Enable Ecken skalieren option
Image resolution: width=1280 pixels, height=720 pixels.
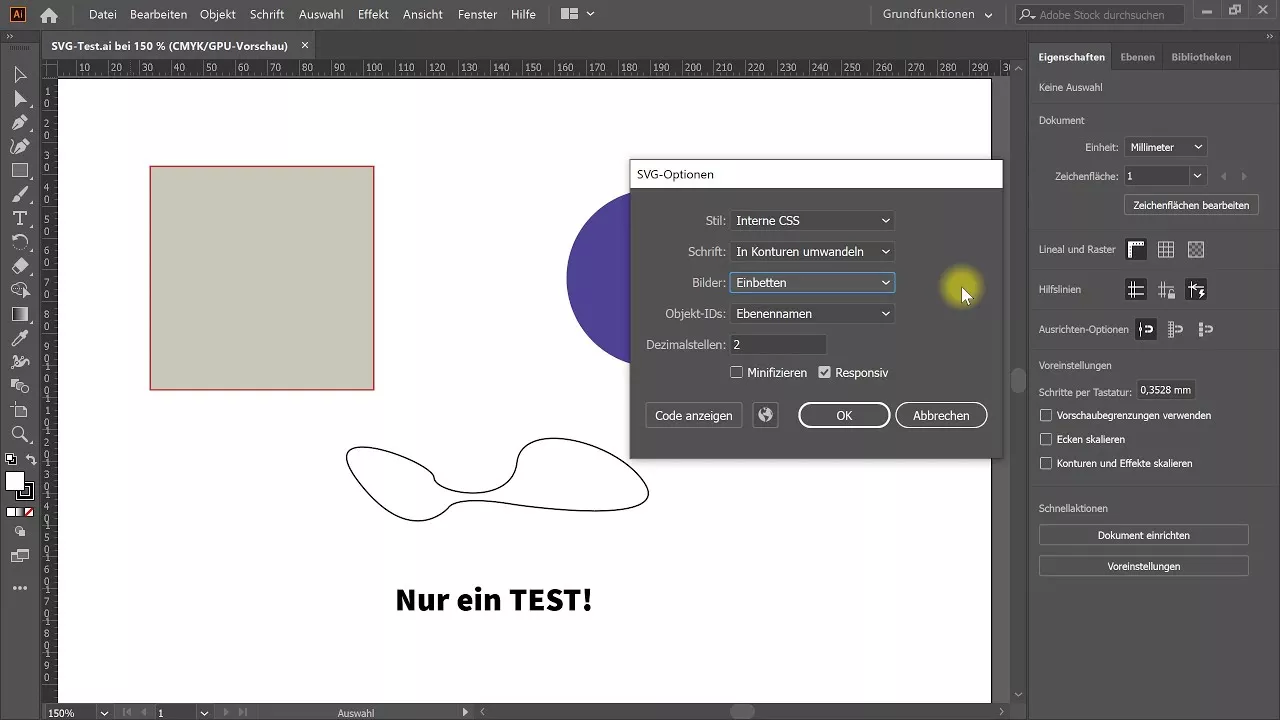point(1045,439)
